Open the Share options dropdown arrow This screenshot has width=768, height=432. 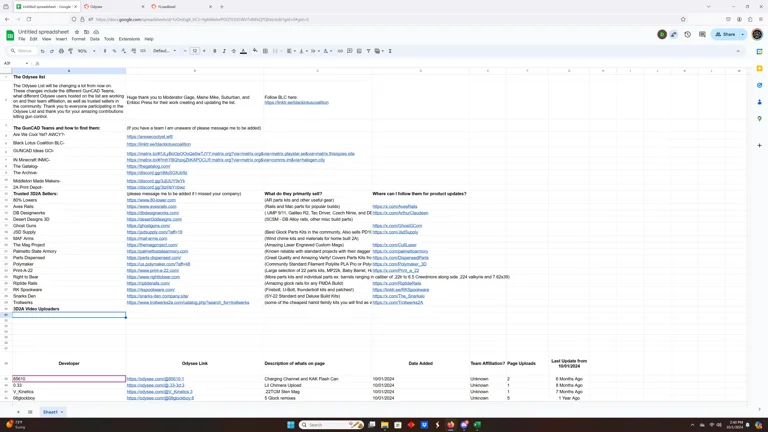(743, 34)
